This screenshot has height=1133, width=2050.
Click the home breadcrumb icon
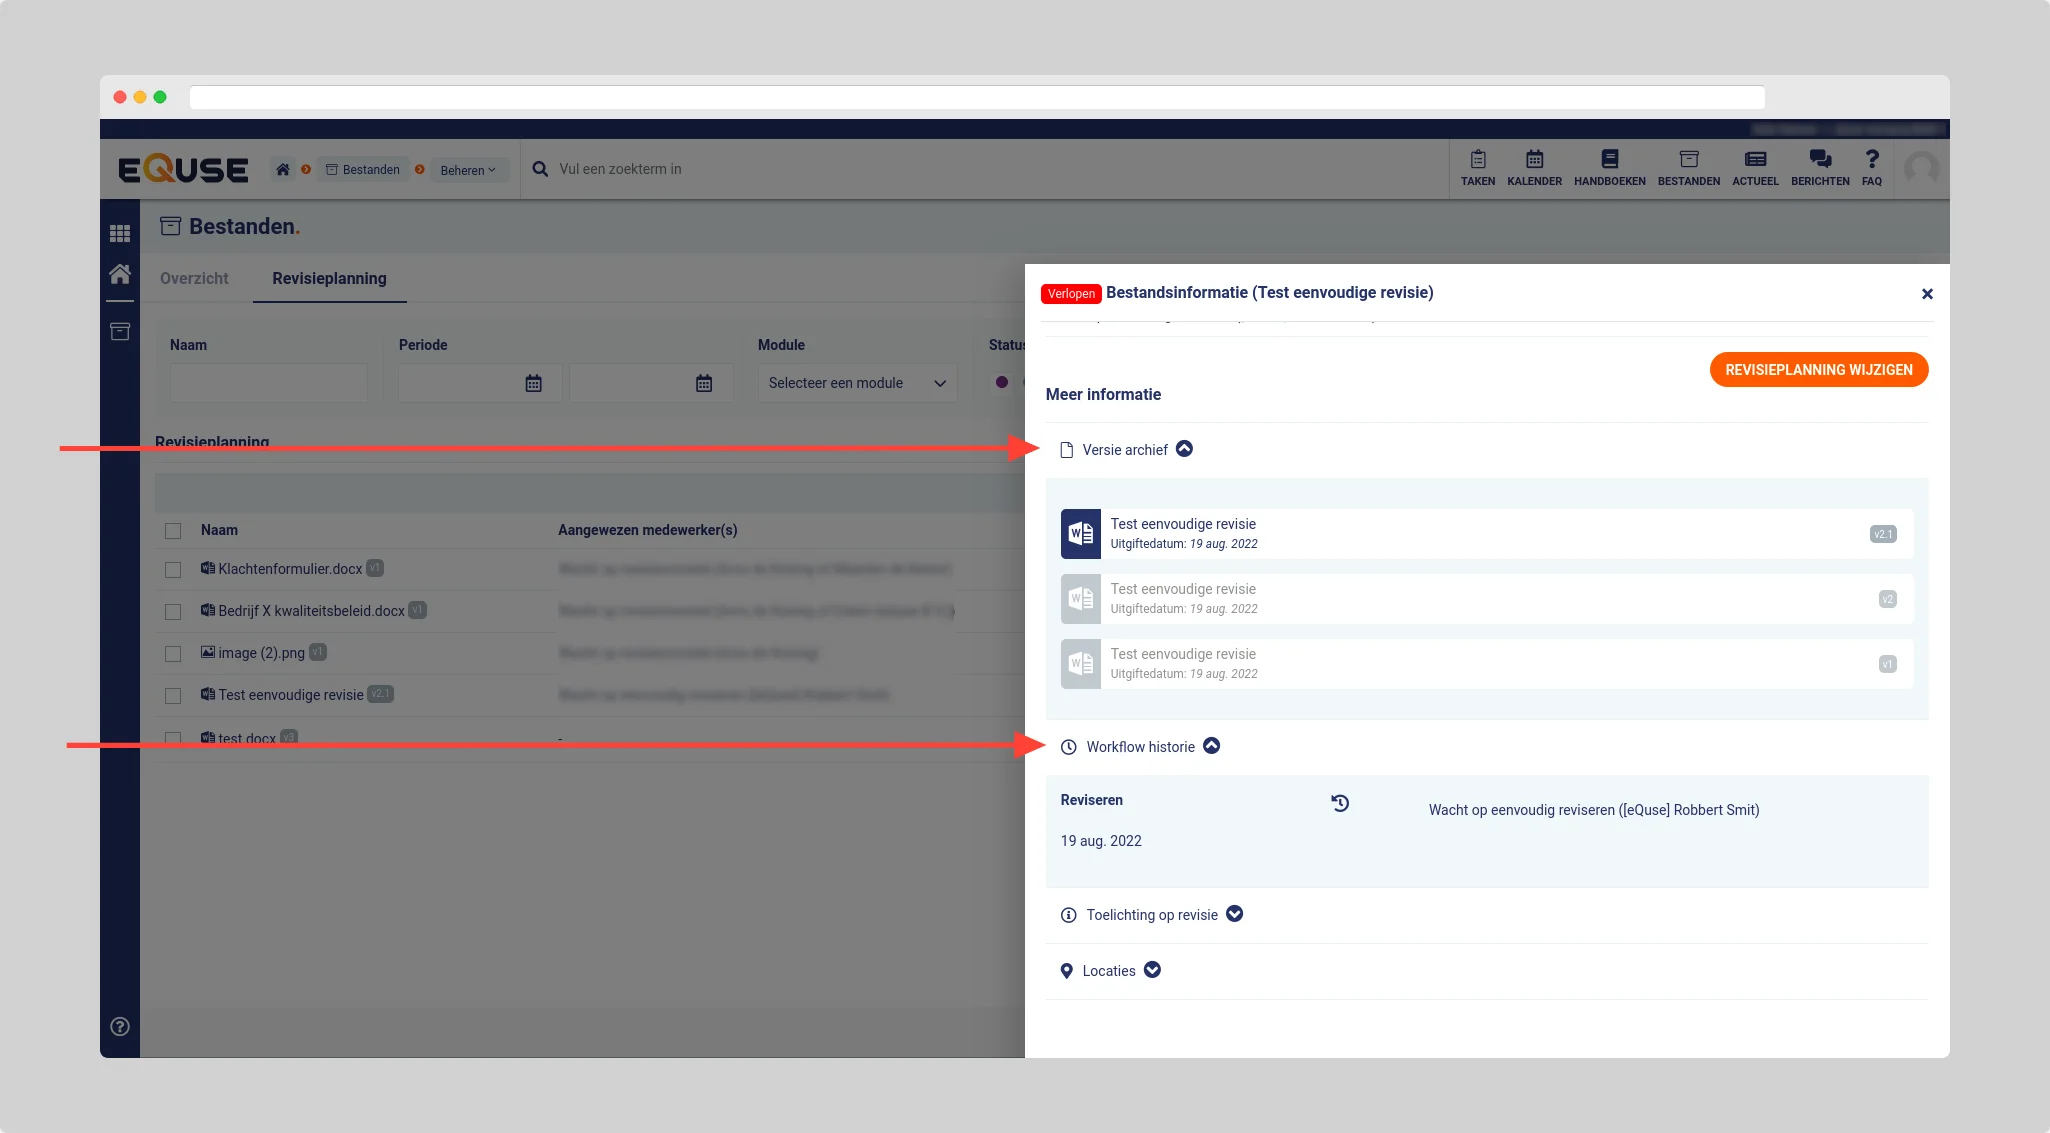coord(283,170)
